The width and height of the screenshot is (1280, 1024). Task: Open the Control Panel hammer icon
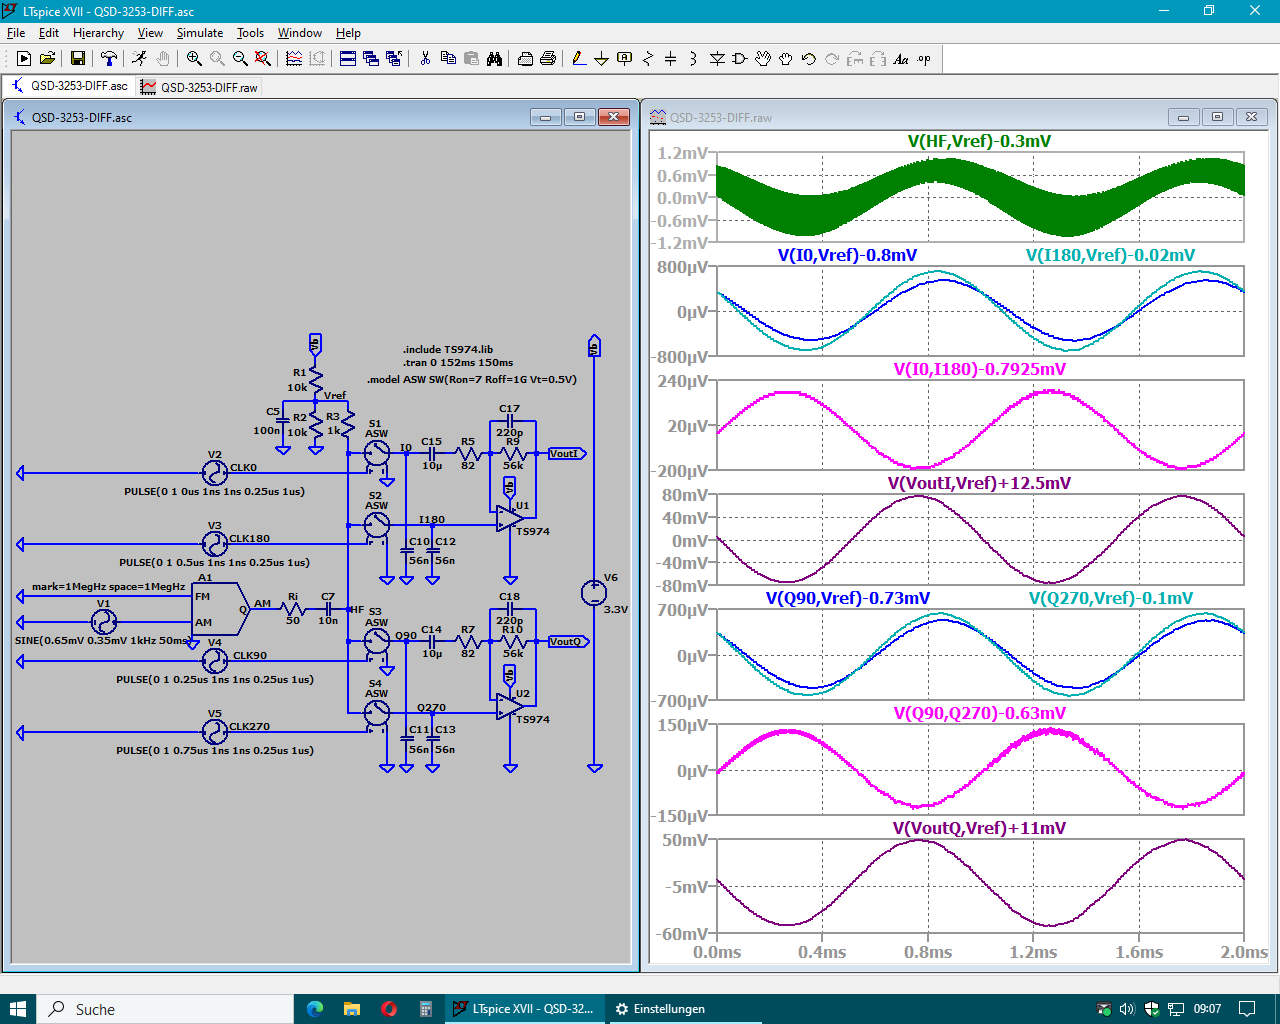pos(109,59)
